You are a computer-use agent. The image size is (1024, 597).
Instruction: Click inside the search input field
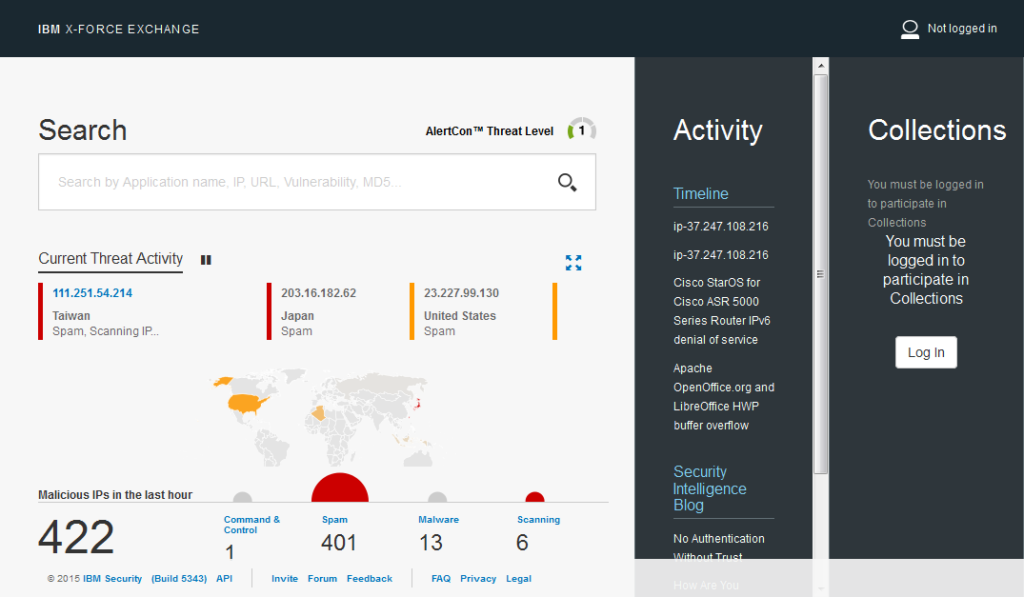(300, 182)
